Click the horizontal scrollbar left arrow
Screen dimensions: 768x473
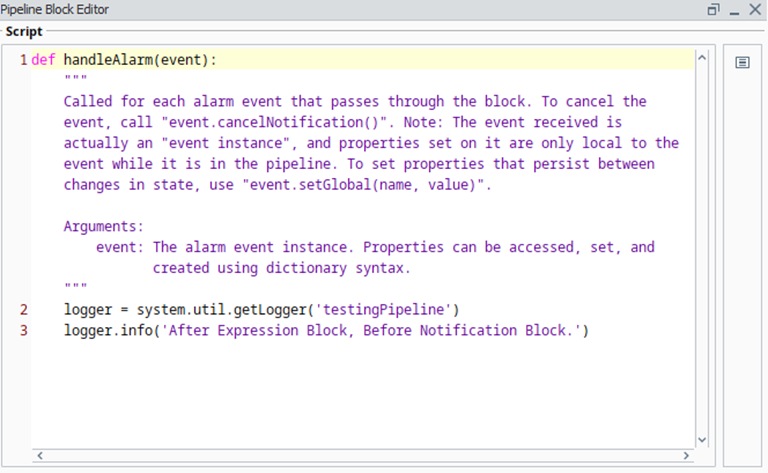40,456
